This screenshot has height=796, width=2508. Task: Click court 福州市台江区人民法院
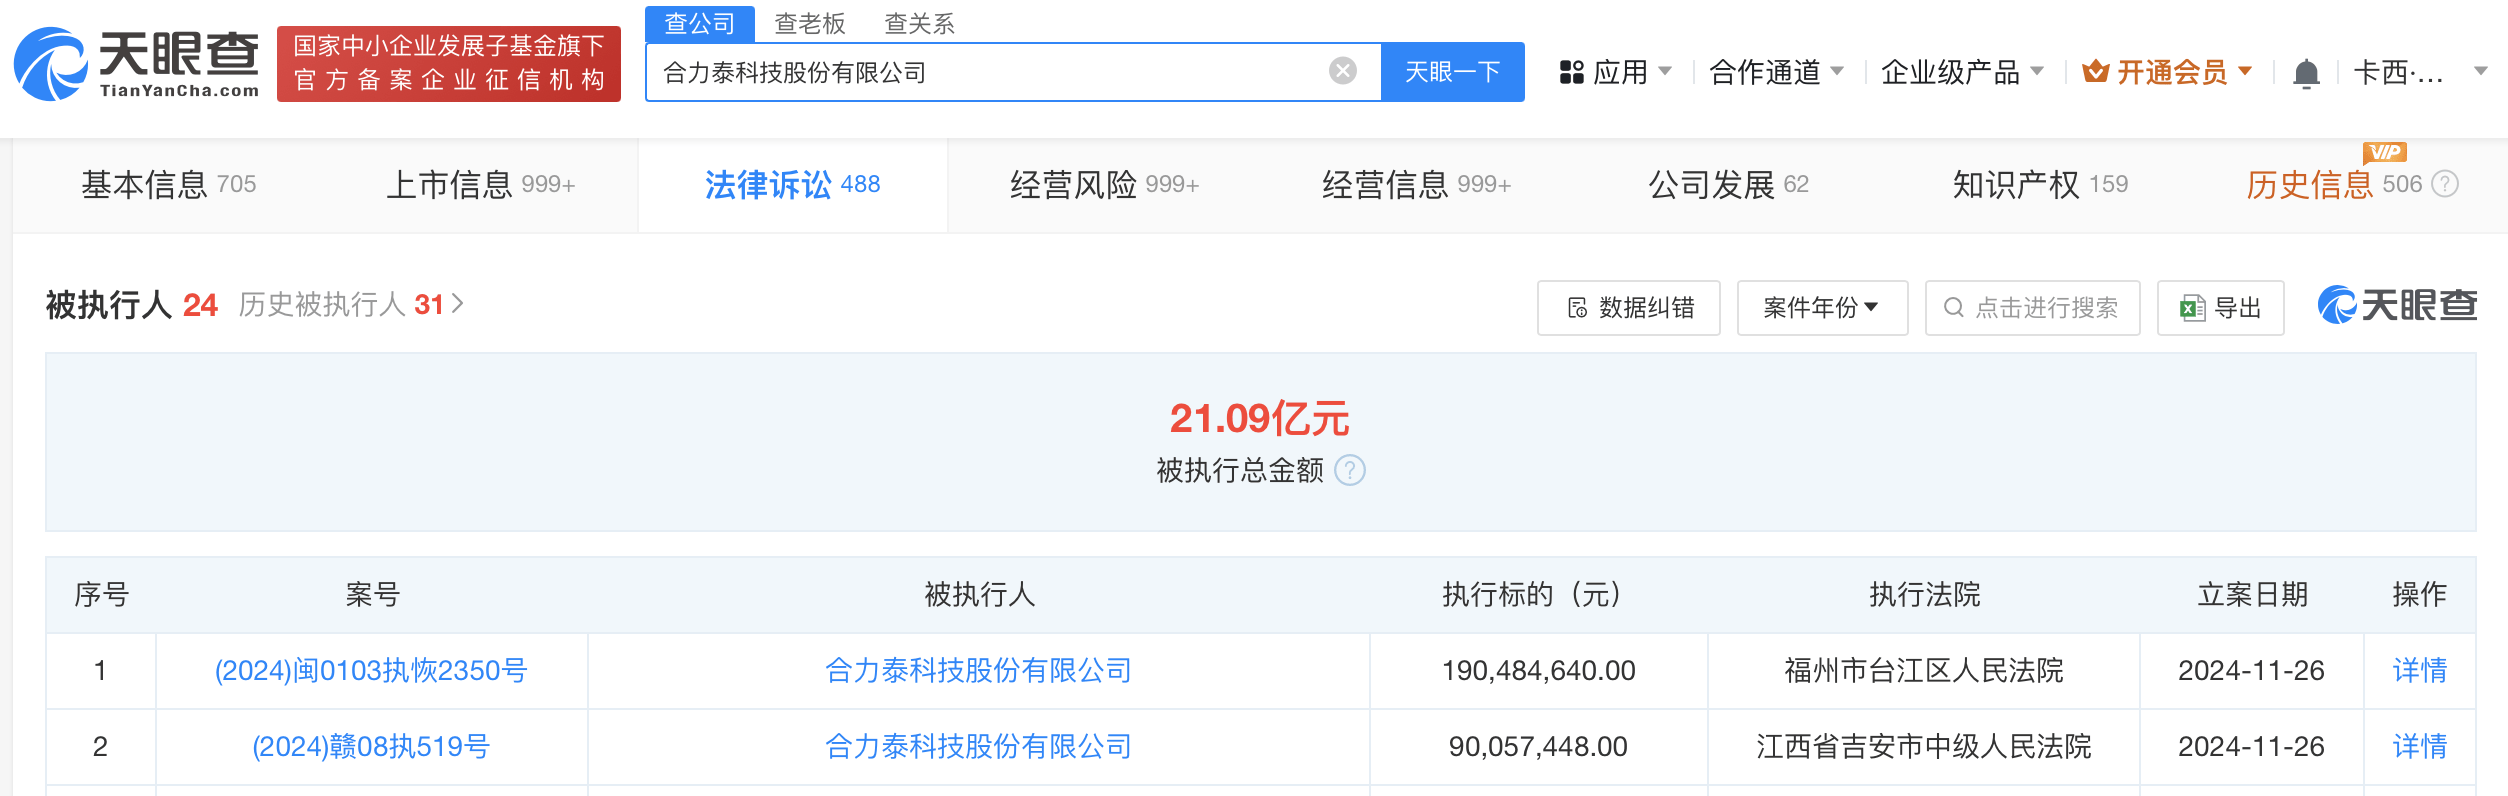1924,670
